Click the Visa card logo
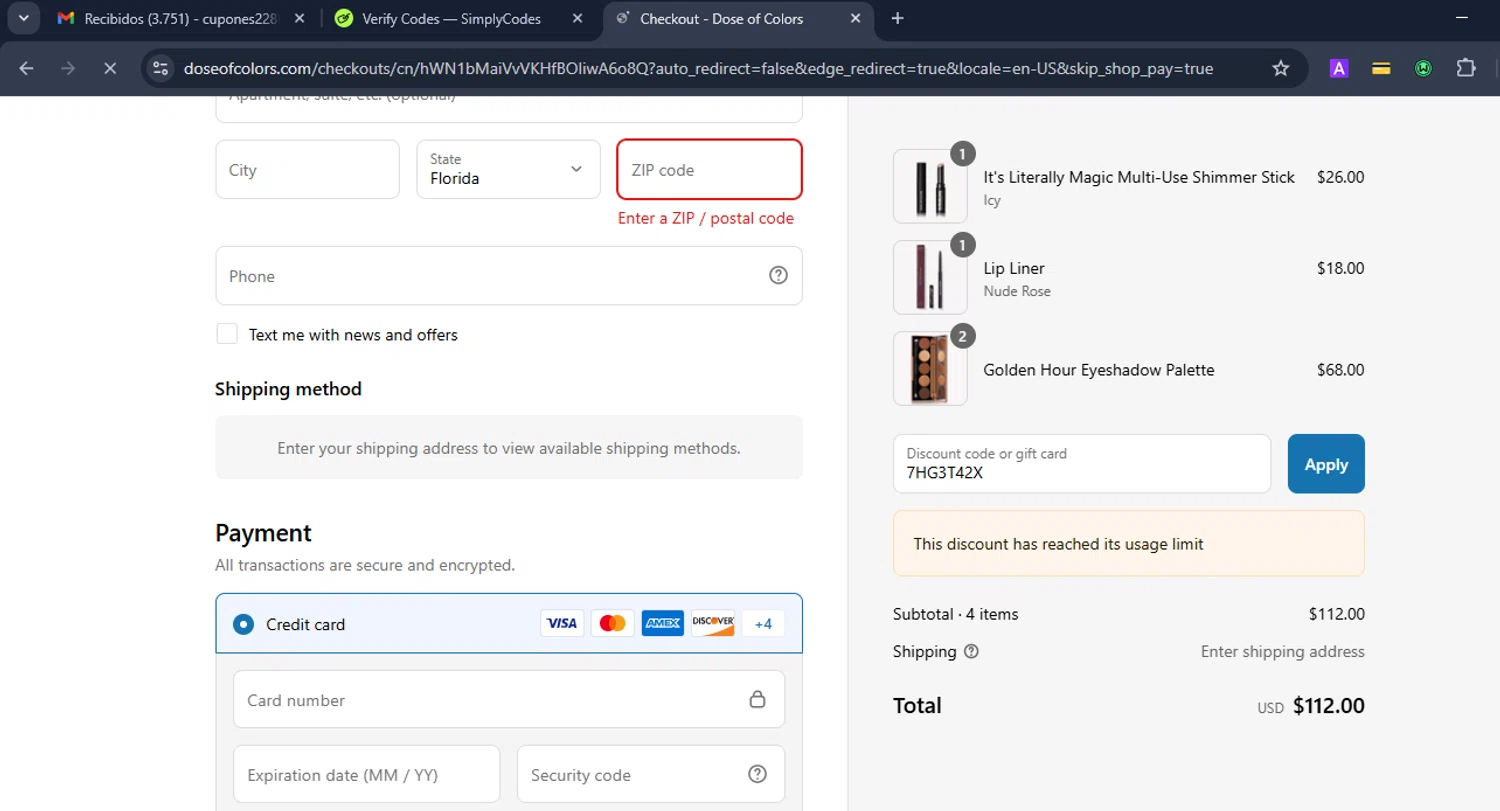The image size is (1500, 811). [562, 623]
